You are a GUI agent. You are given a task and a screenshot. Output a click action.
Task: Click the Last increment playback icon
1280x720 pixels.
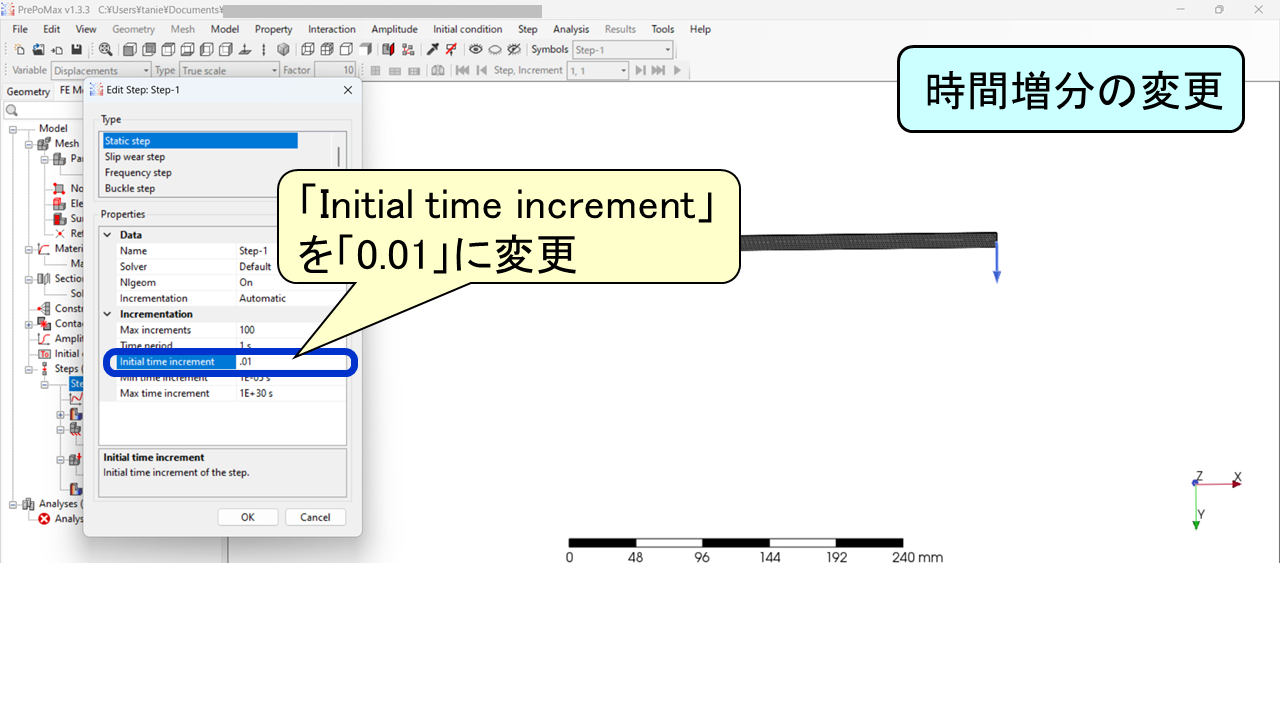pos(658,70)
